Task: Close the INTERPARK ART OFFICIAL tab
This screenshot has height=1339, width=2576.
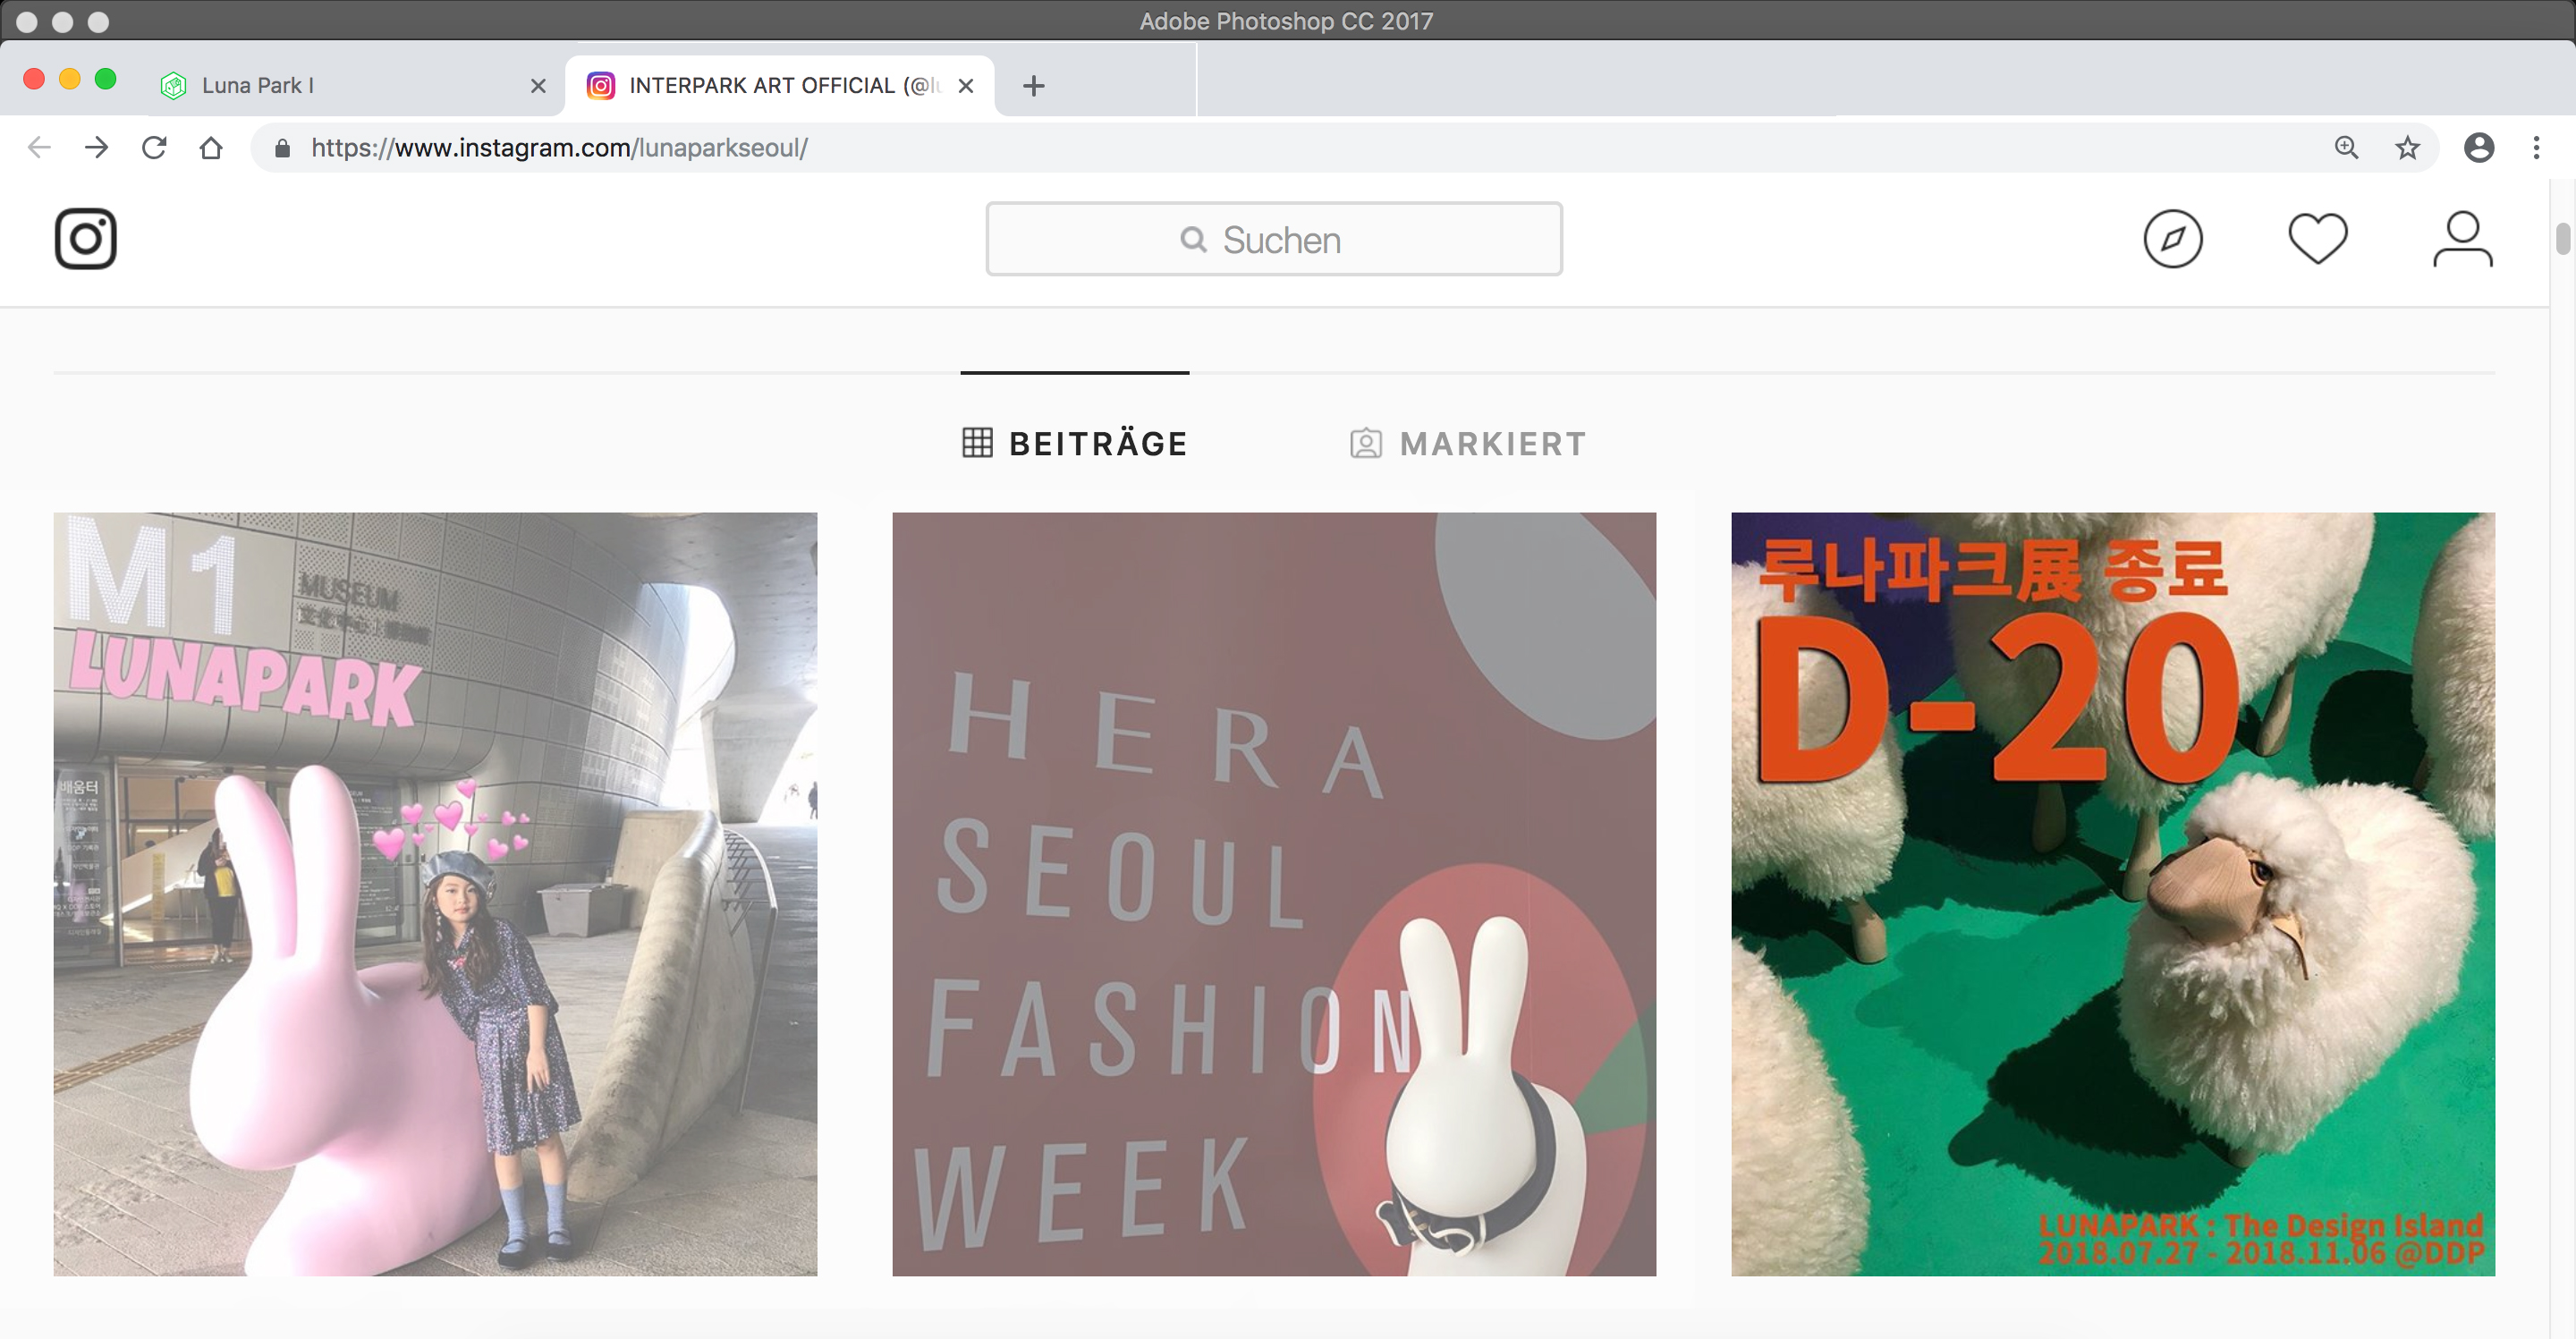Action: [x=966, y=86]
